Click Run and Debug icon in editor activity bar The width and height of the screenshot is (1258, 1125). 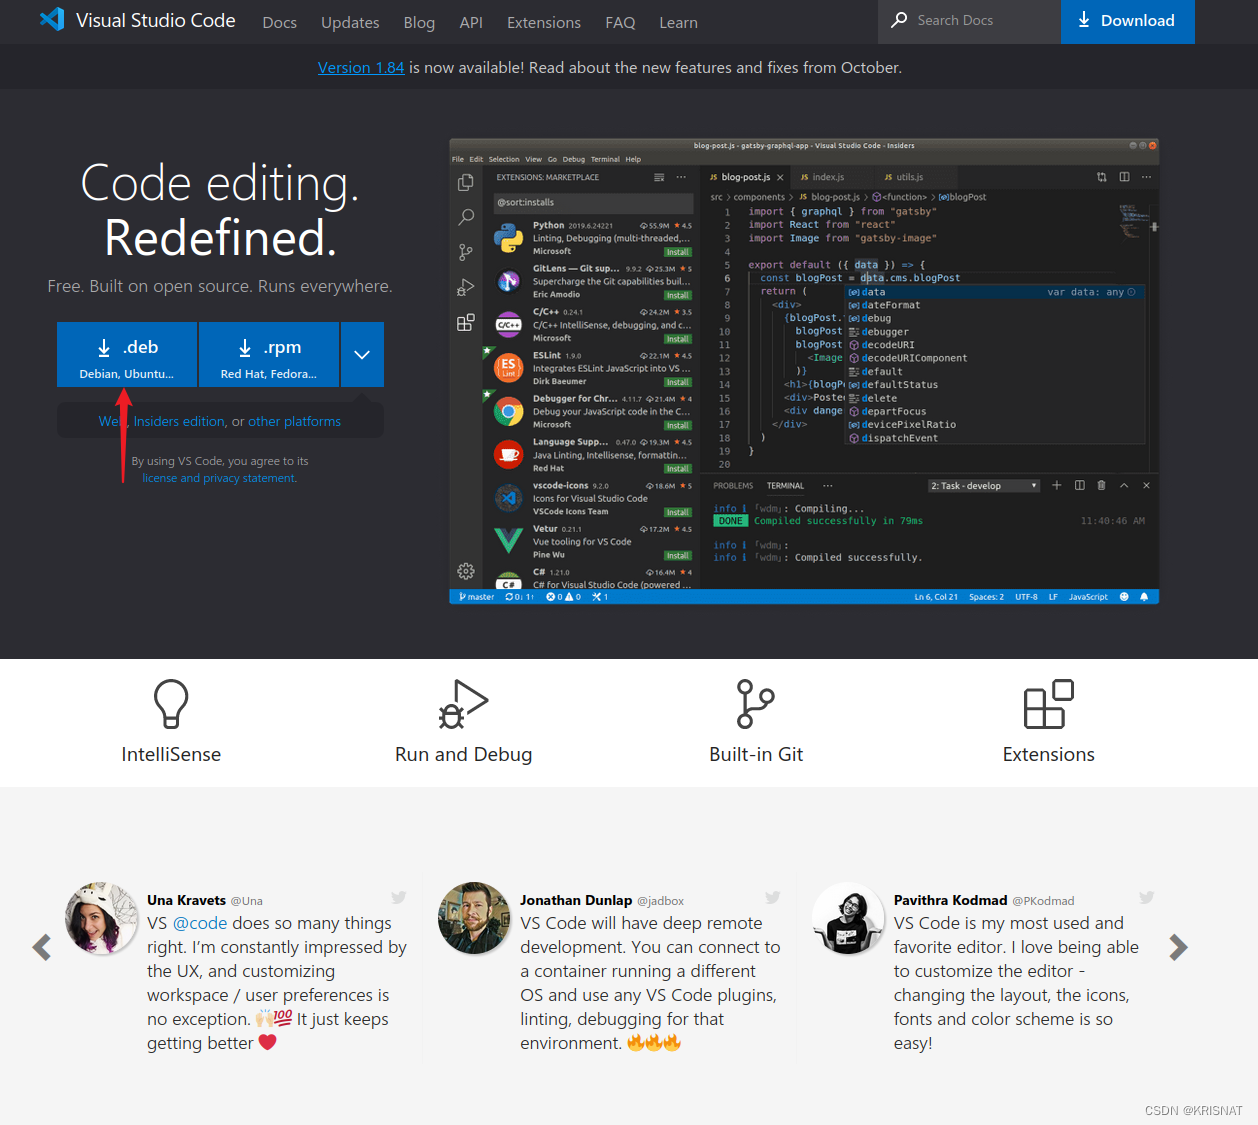point(465,288)
